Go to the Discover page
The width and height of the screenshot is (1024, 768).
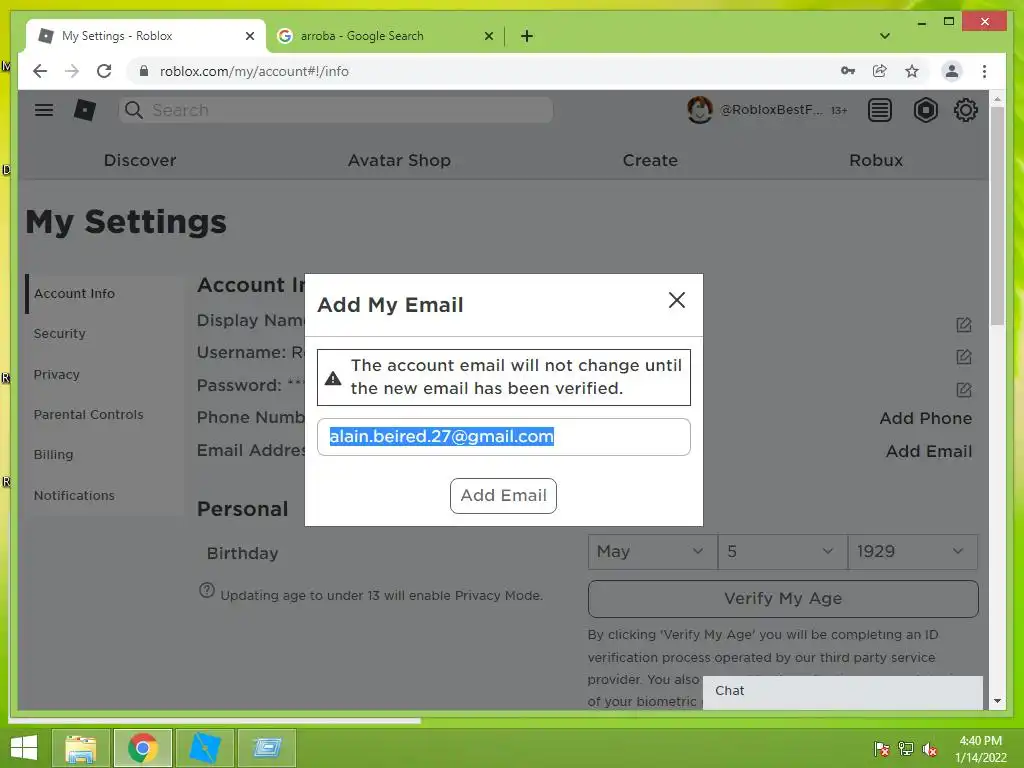tap(140, 160)
